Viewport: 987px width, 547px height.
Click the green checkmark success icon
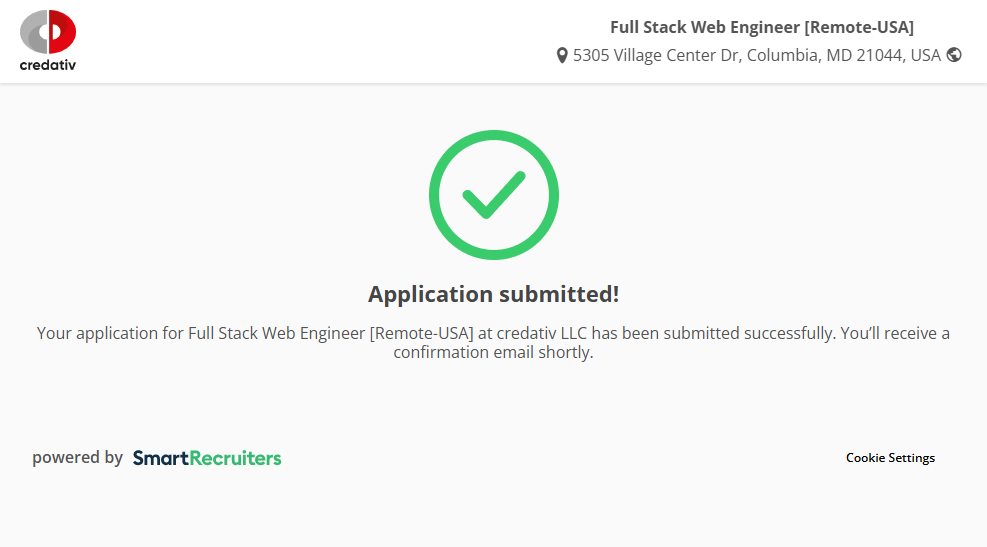[x=494, y=195]
